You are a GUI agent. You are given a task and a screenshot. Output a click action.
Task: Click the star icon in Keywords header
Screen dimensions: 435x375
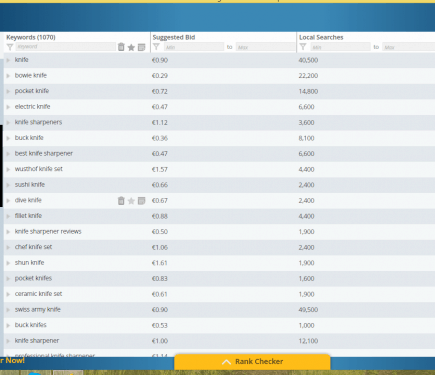tap(131, 47)
